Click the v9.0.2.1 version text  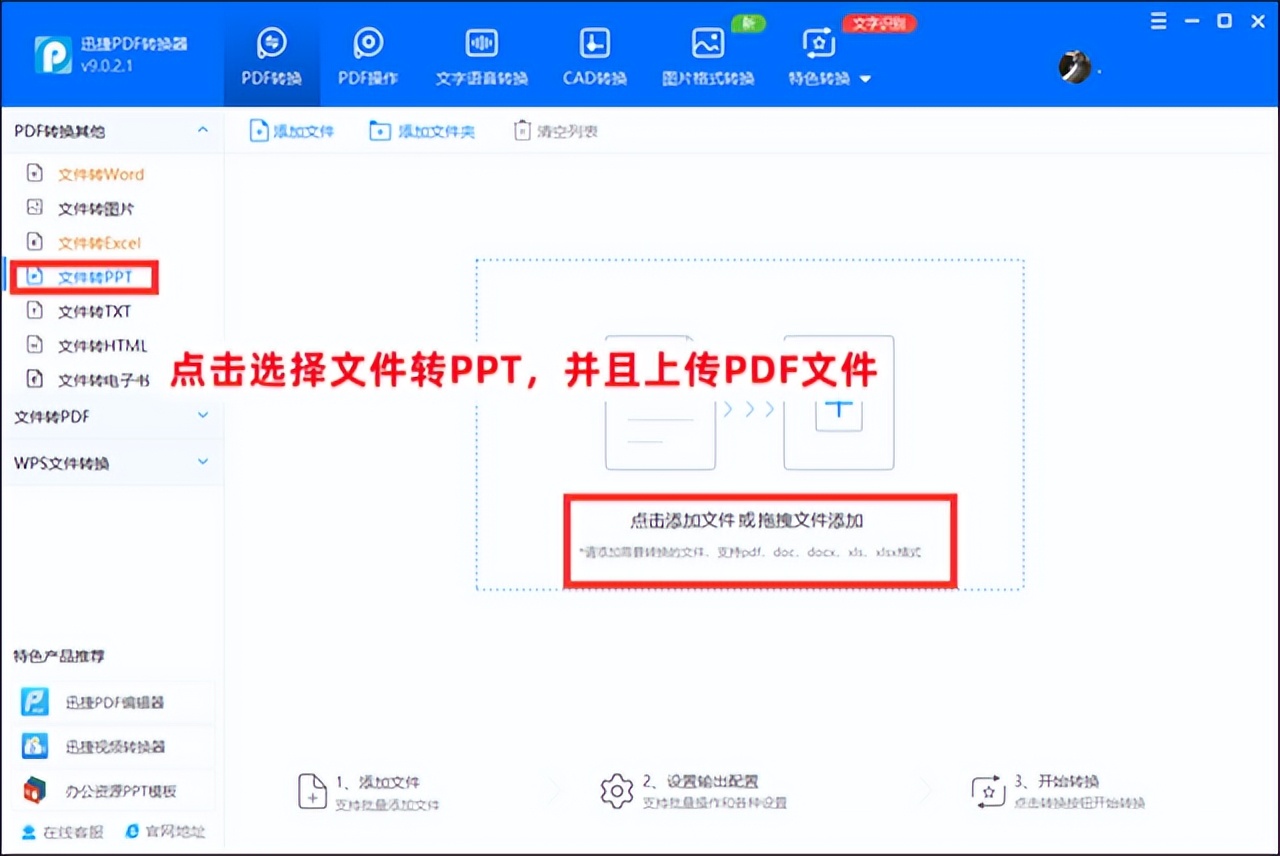tap(107, 66)
